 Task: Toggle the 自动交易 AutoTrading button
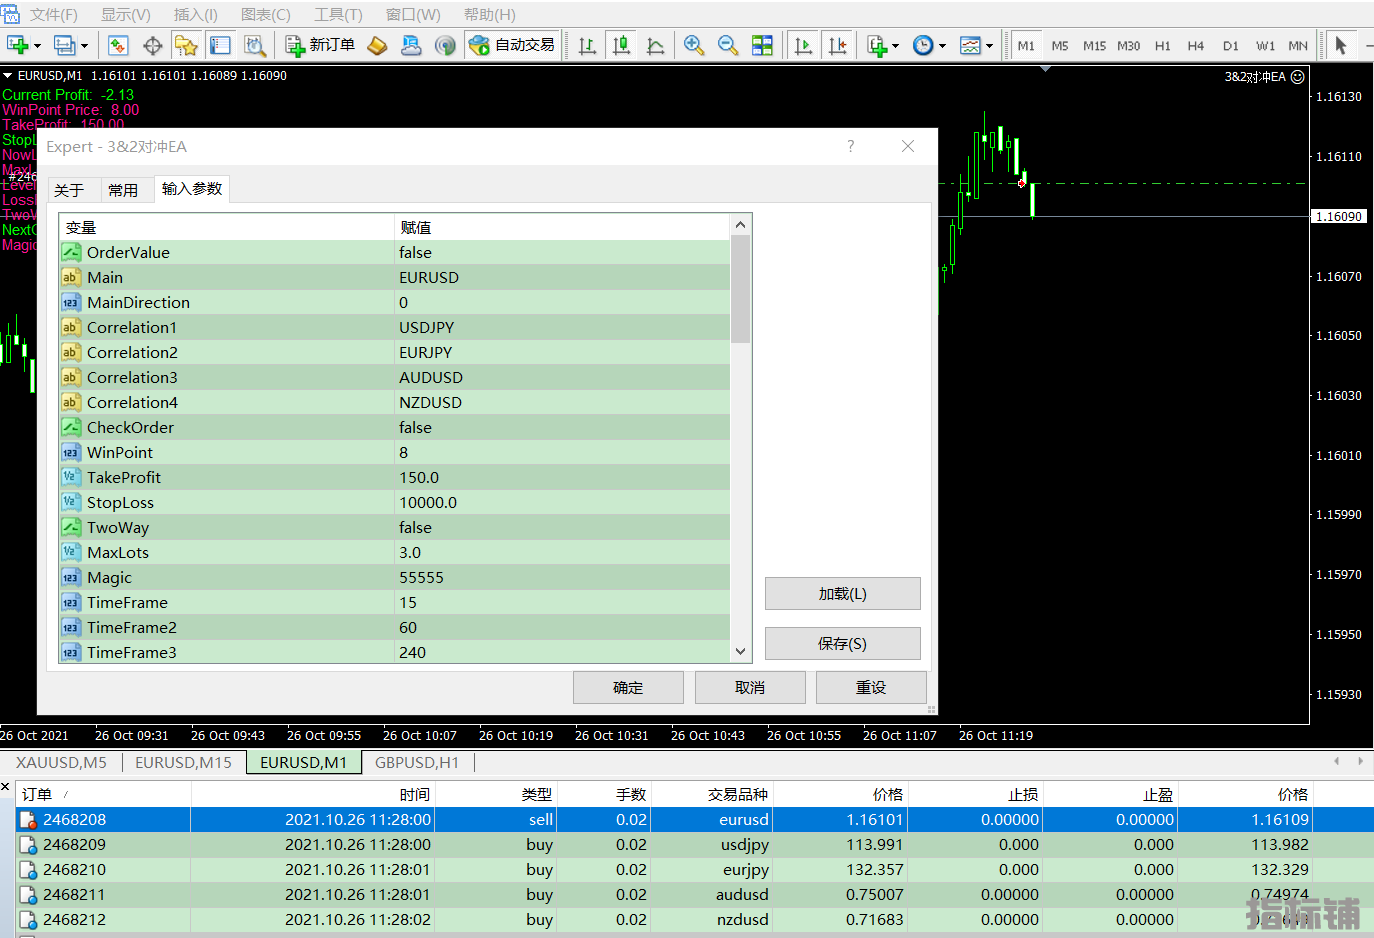(x=512, y=45)
